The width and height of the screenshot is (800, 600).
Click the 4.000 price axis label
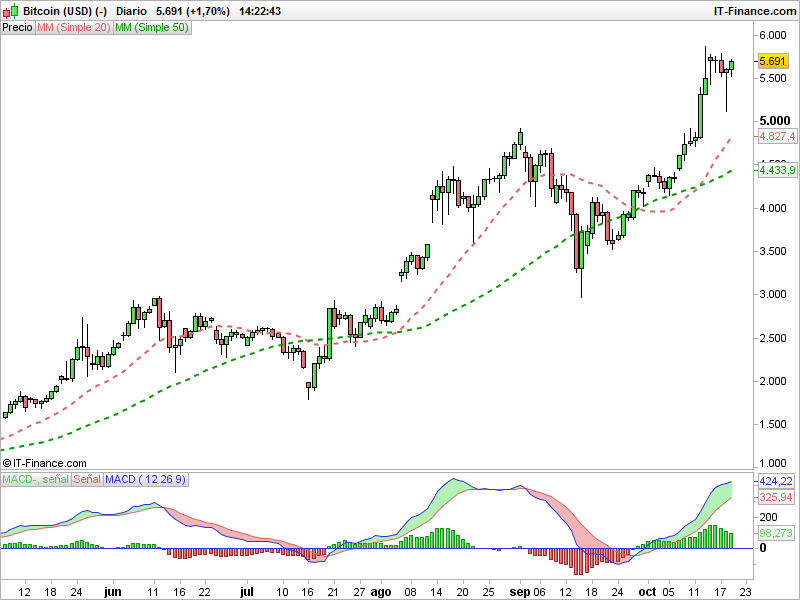pos(773,208)
